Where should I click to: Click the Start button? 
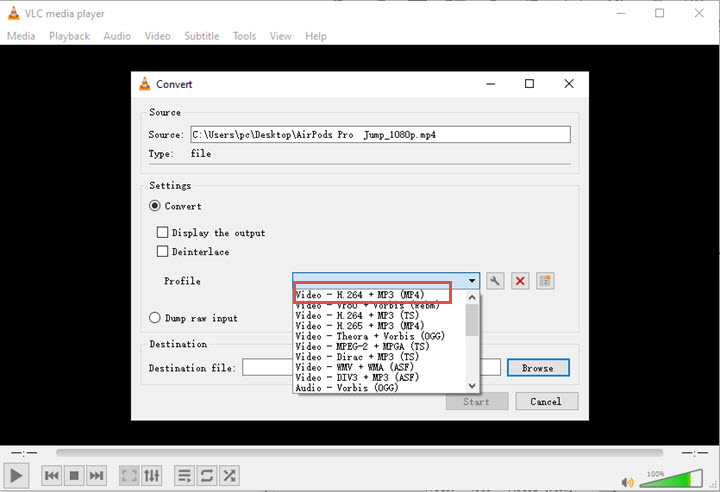click(477, 401)
